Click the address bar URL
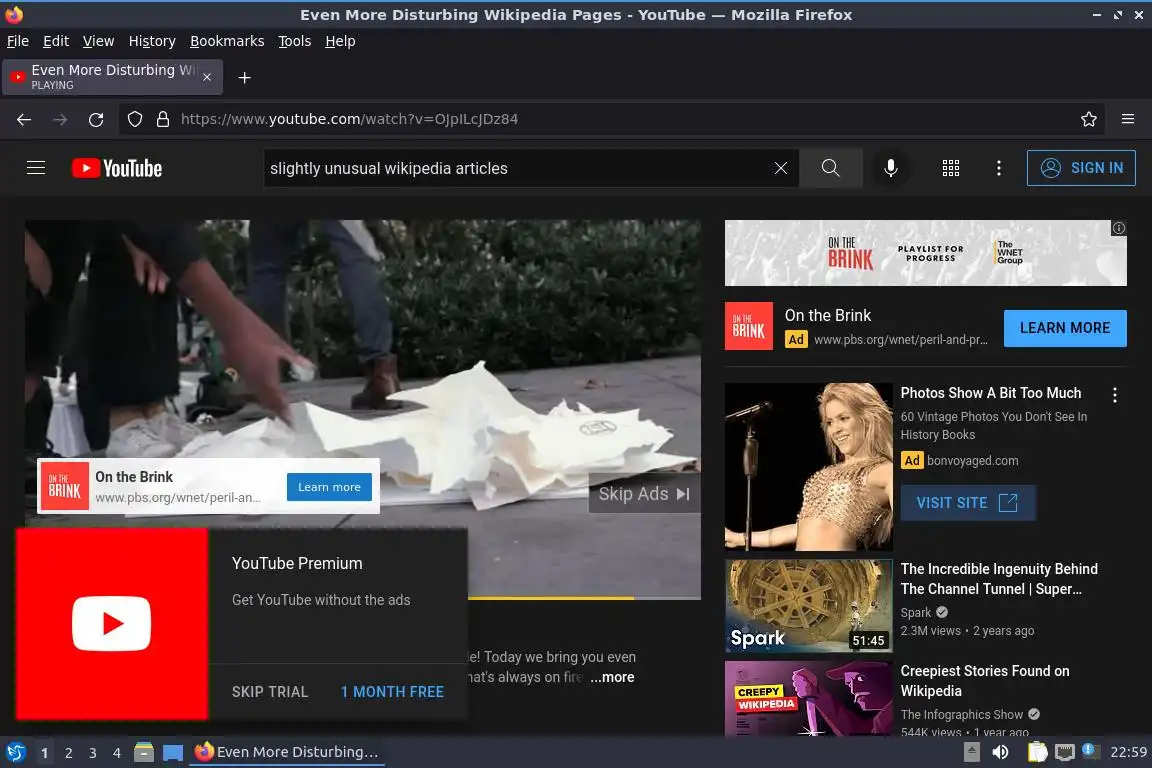Viewport: 1152px width, 768px height. coord(350,119)
